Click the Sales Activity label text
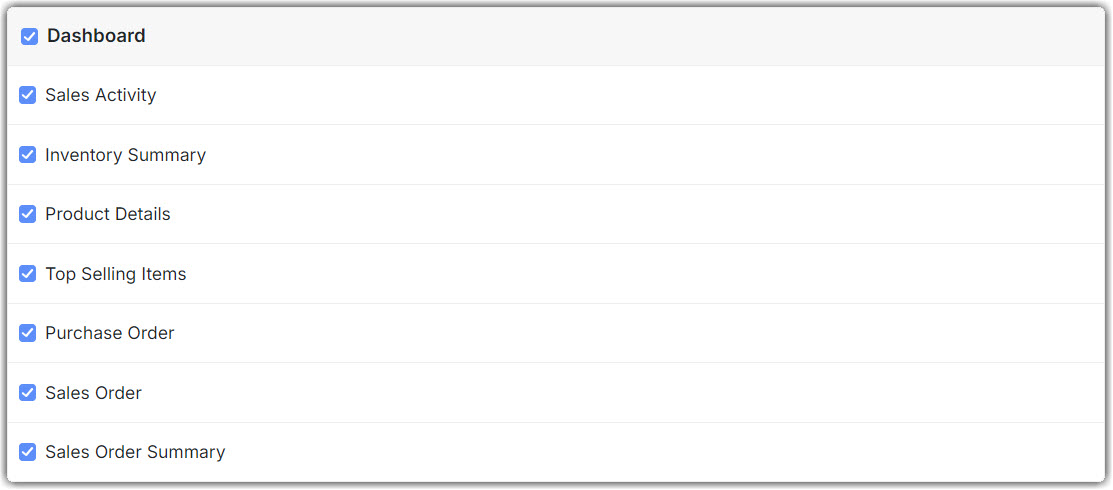This screenshot has width=1113, height=490. click(x=101, y=96)
